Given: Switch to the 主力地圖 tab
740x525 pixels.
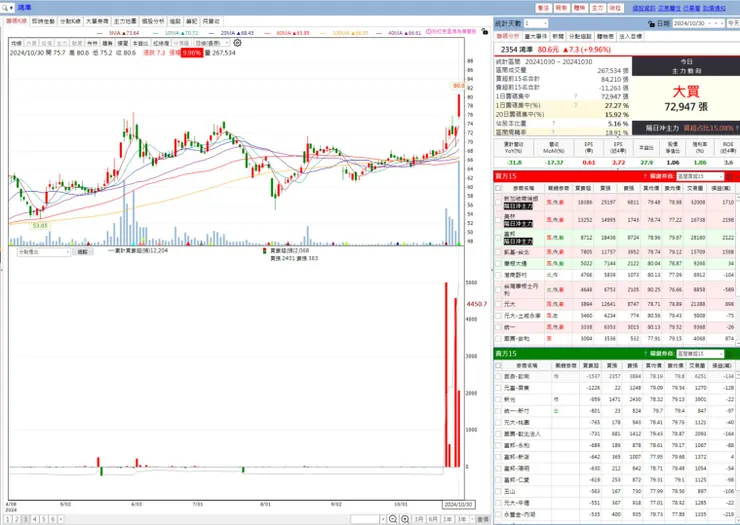Looking at the screenshot, I should pos(125,21).
